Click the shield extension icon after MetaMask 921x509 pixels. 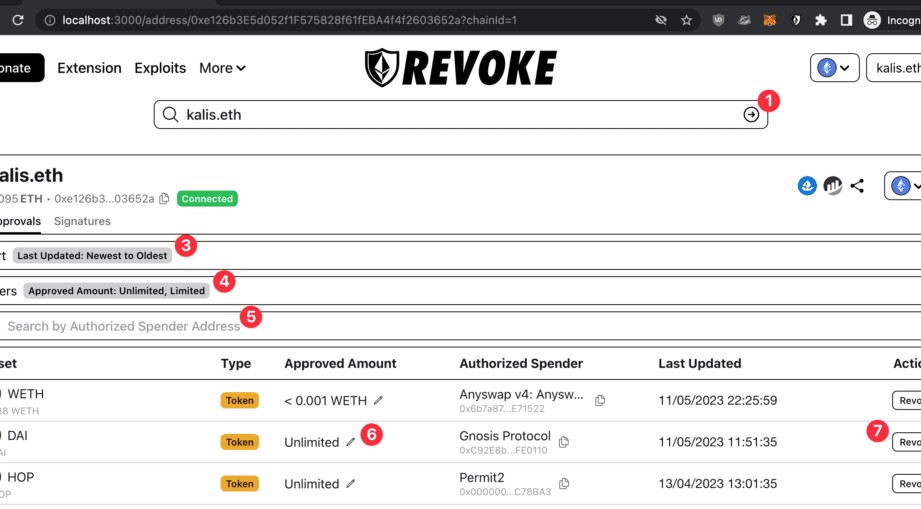[795, 20]
